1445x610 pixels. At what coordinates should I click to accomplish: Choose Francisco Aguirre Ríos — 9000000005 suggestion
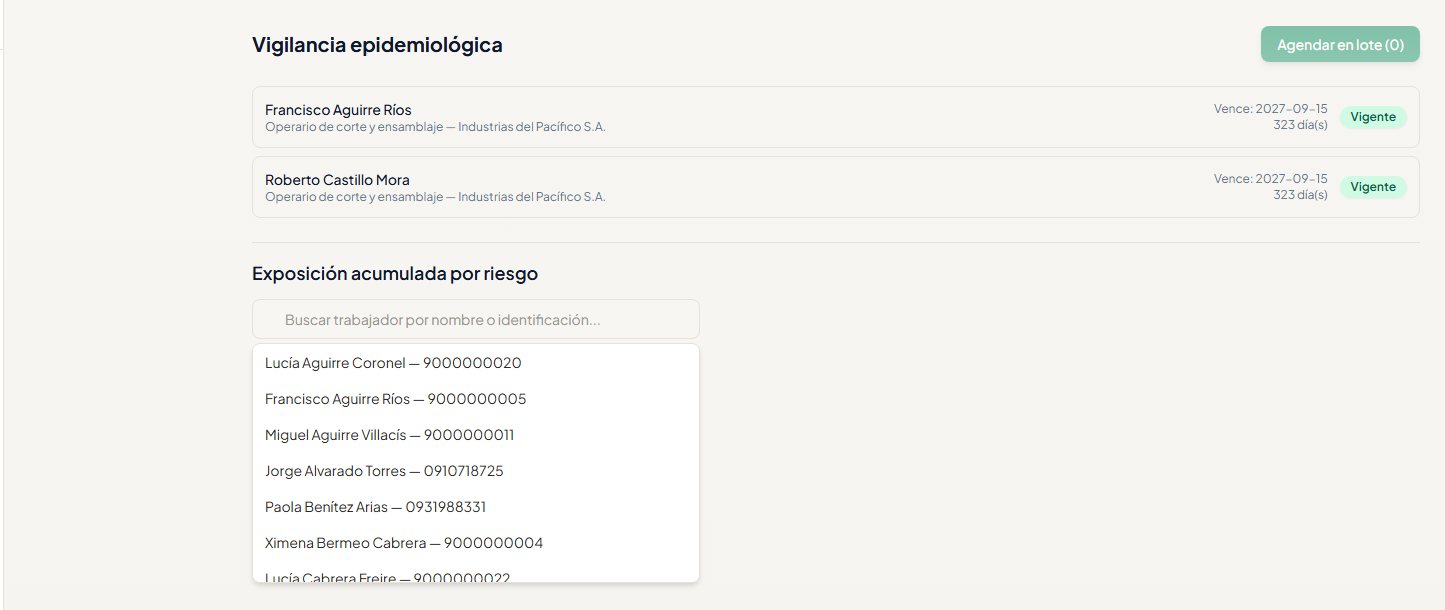point(476,399)
